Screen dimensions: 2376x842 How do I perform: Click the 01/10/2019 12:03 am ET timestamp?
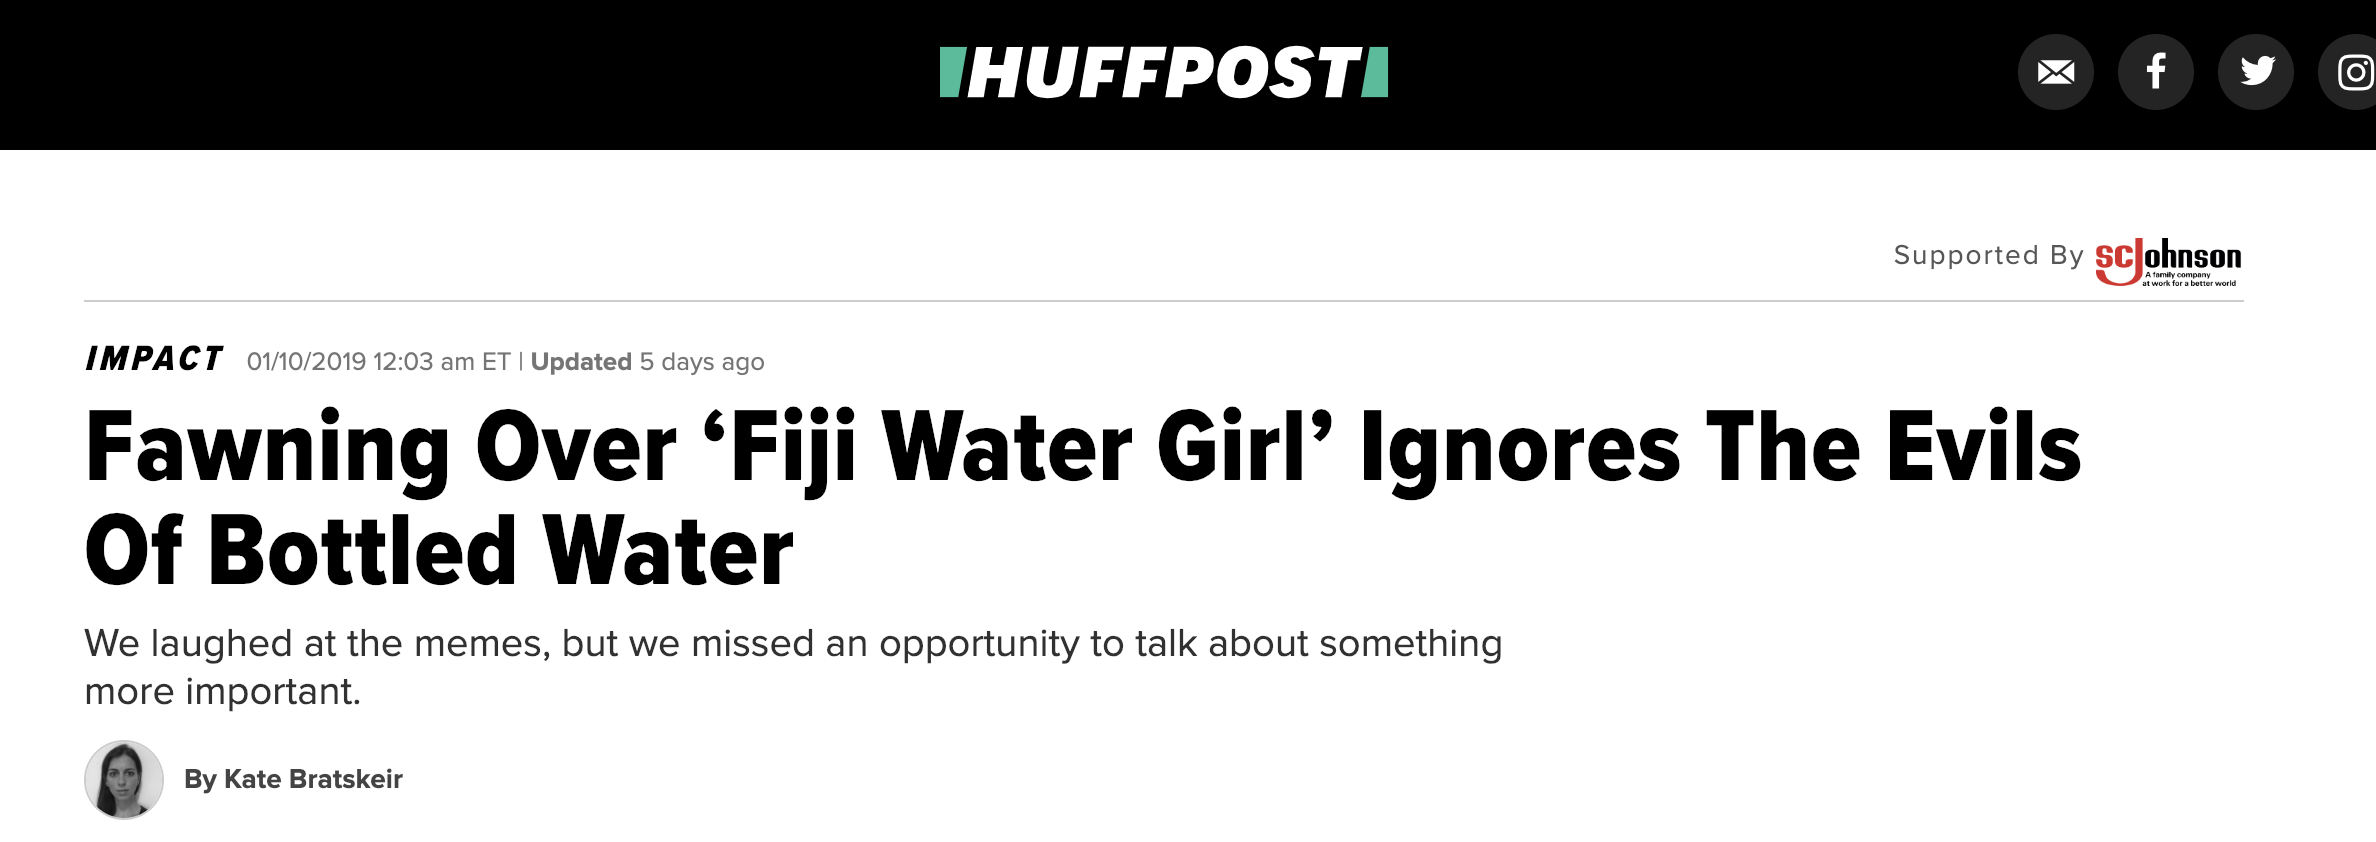tap(378, 361)
